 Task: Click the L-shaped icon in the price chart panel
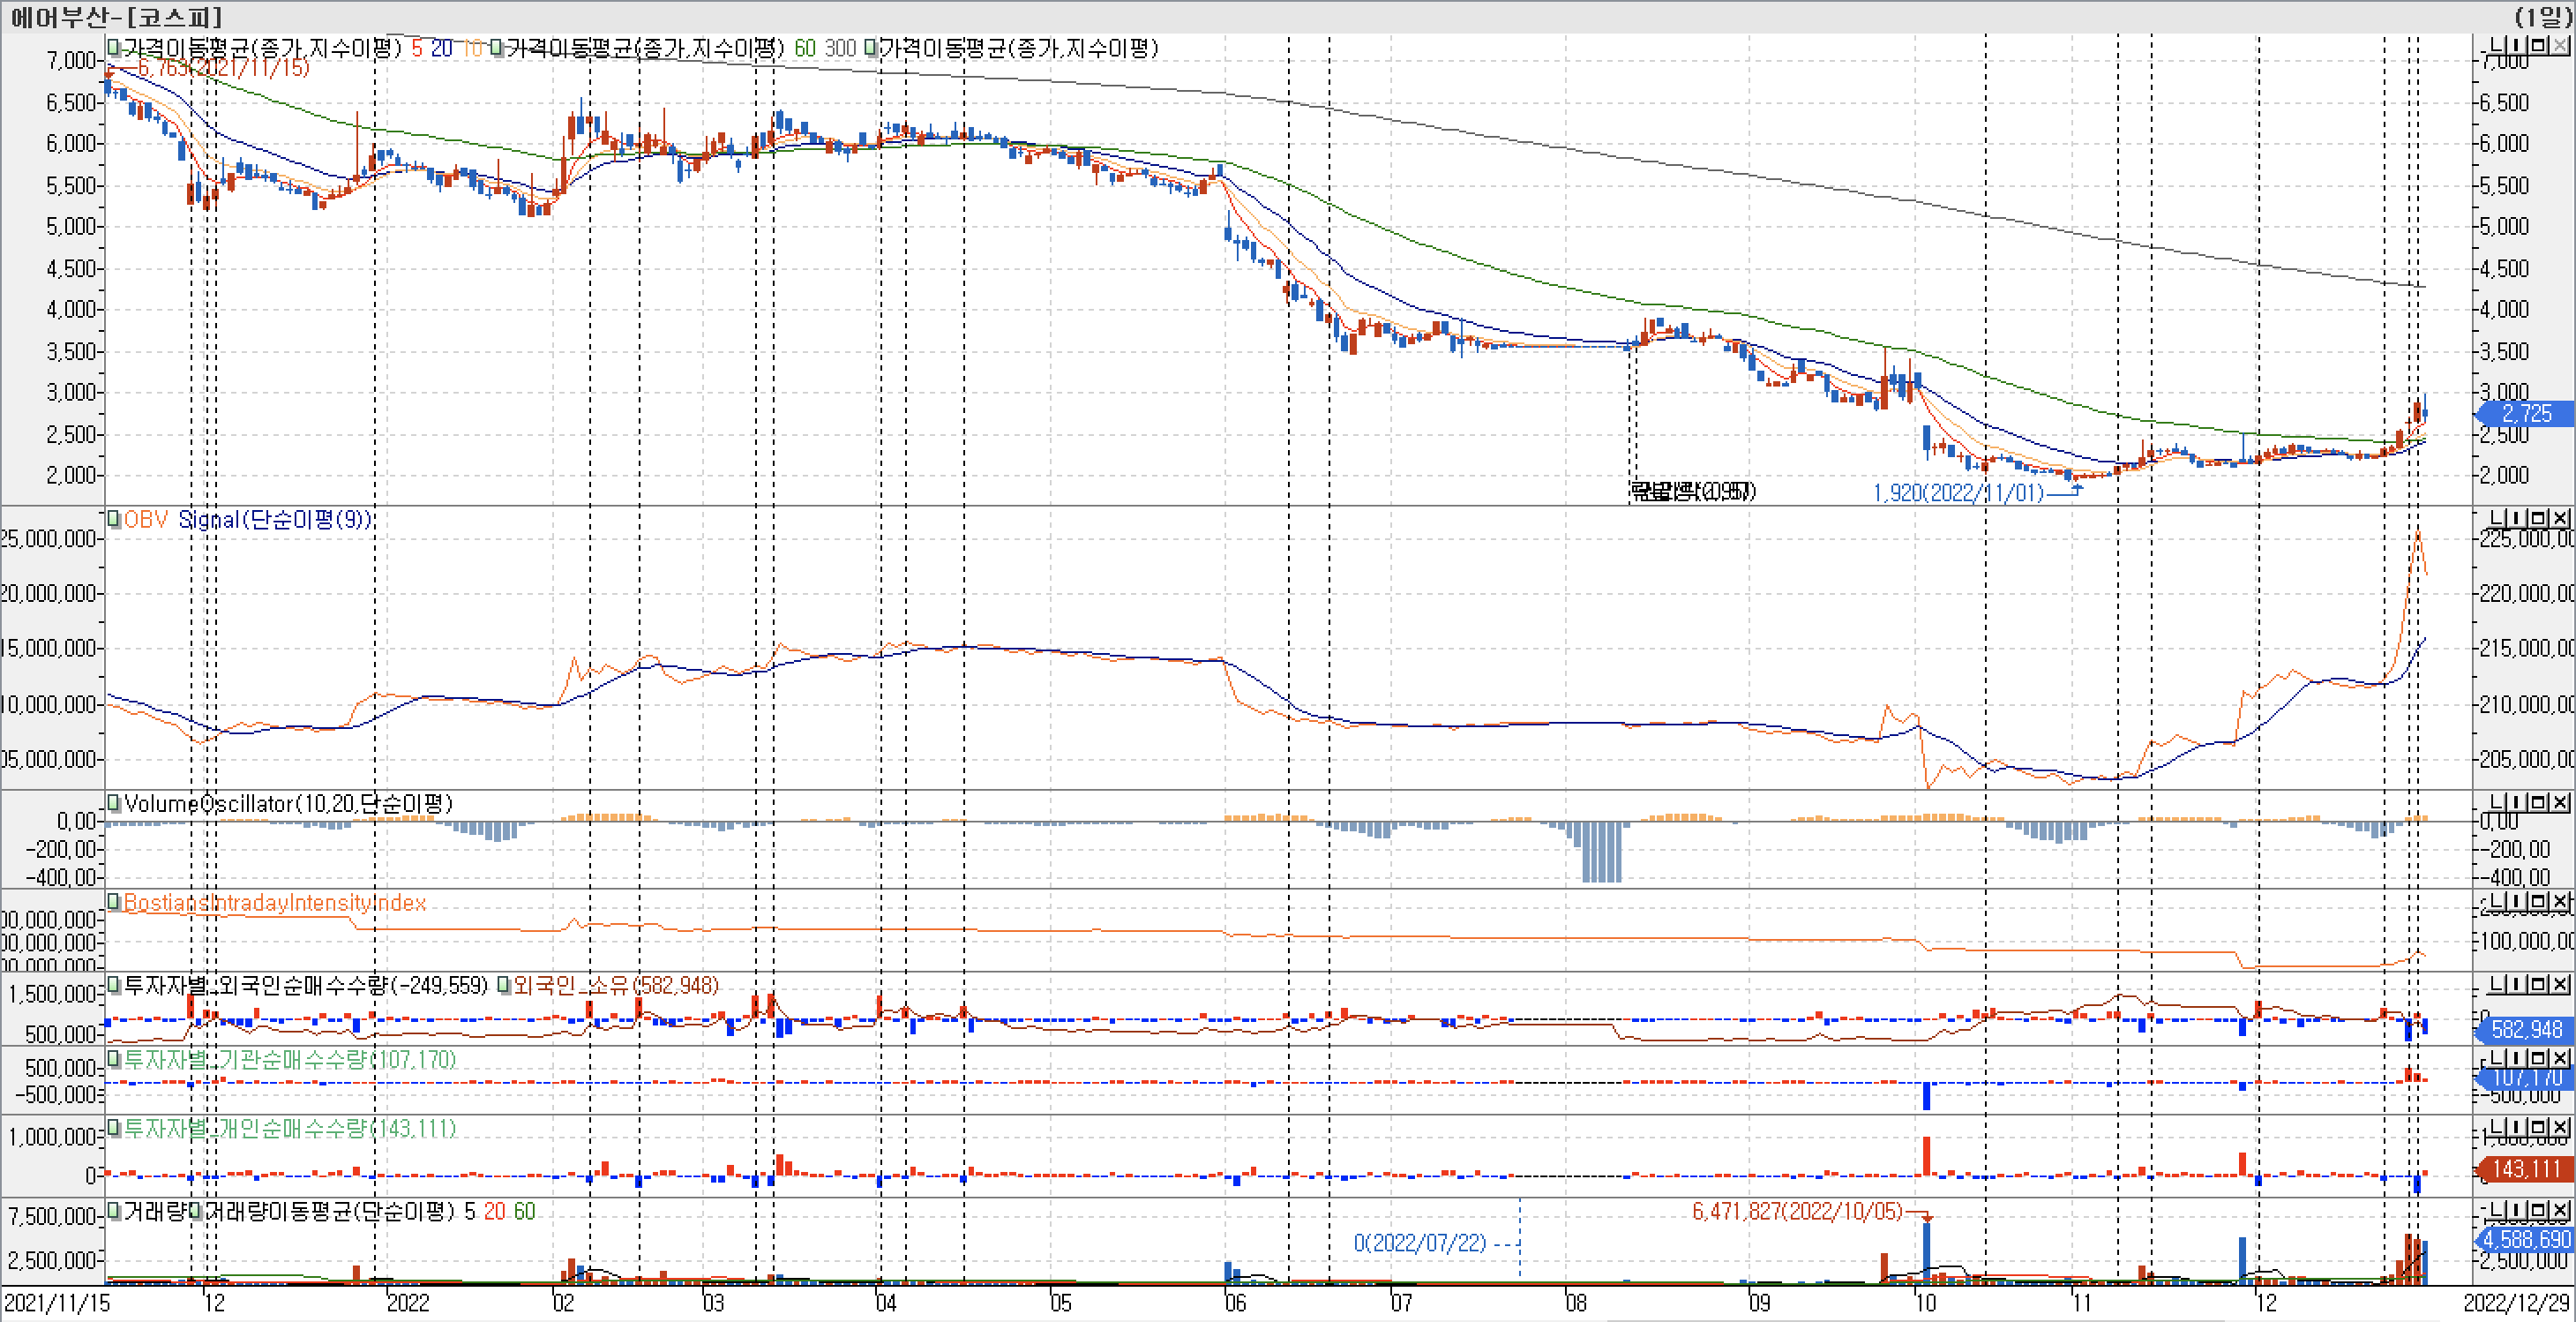[x=2497, y=46]
